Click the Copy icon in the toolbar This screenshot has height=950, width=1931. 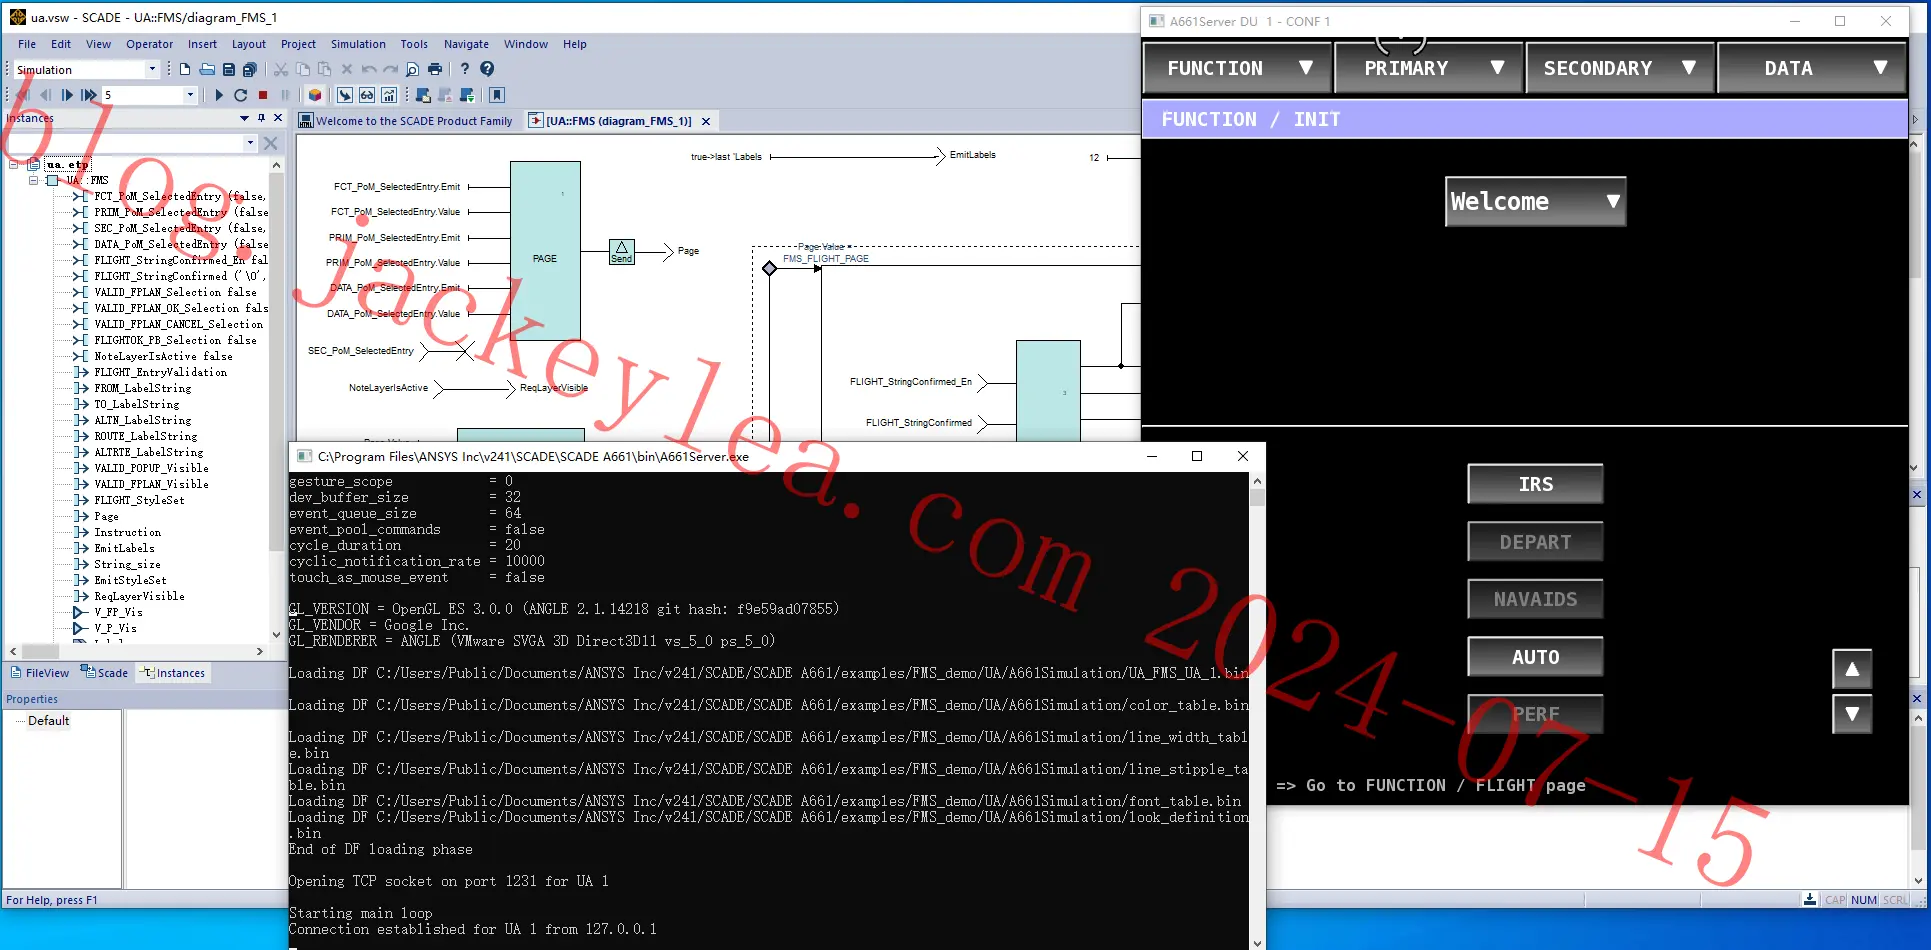pyautogui.click(x=303, y=69)
